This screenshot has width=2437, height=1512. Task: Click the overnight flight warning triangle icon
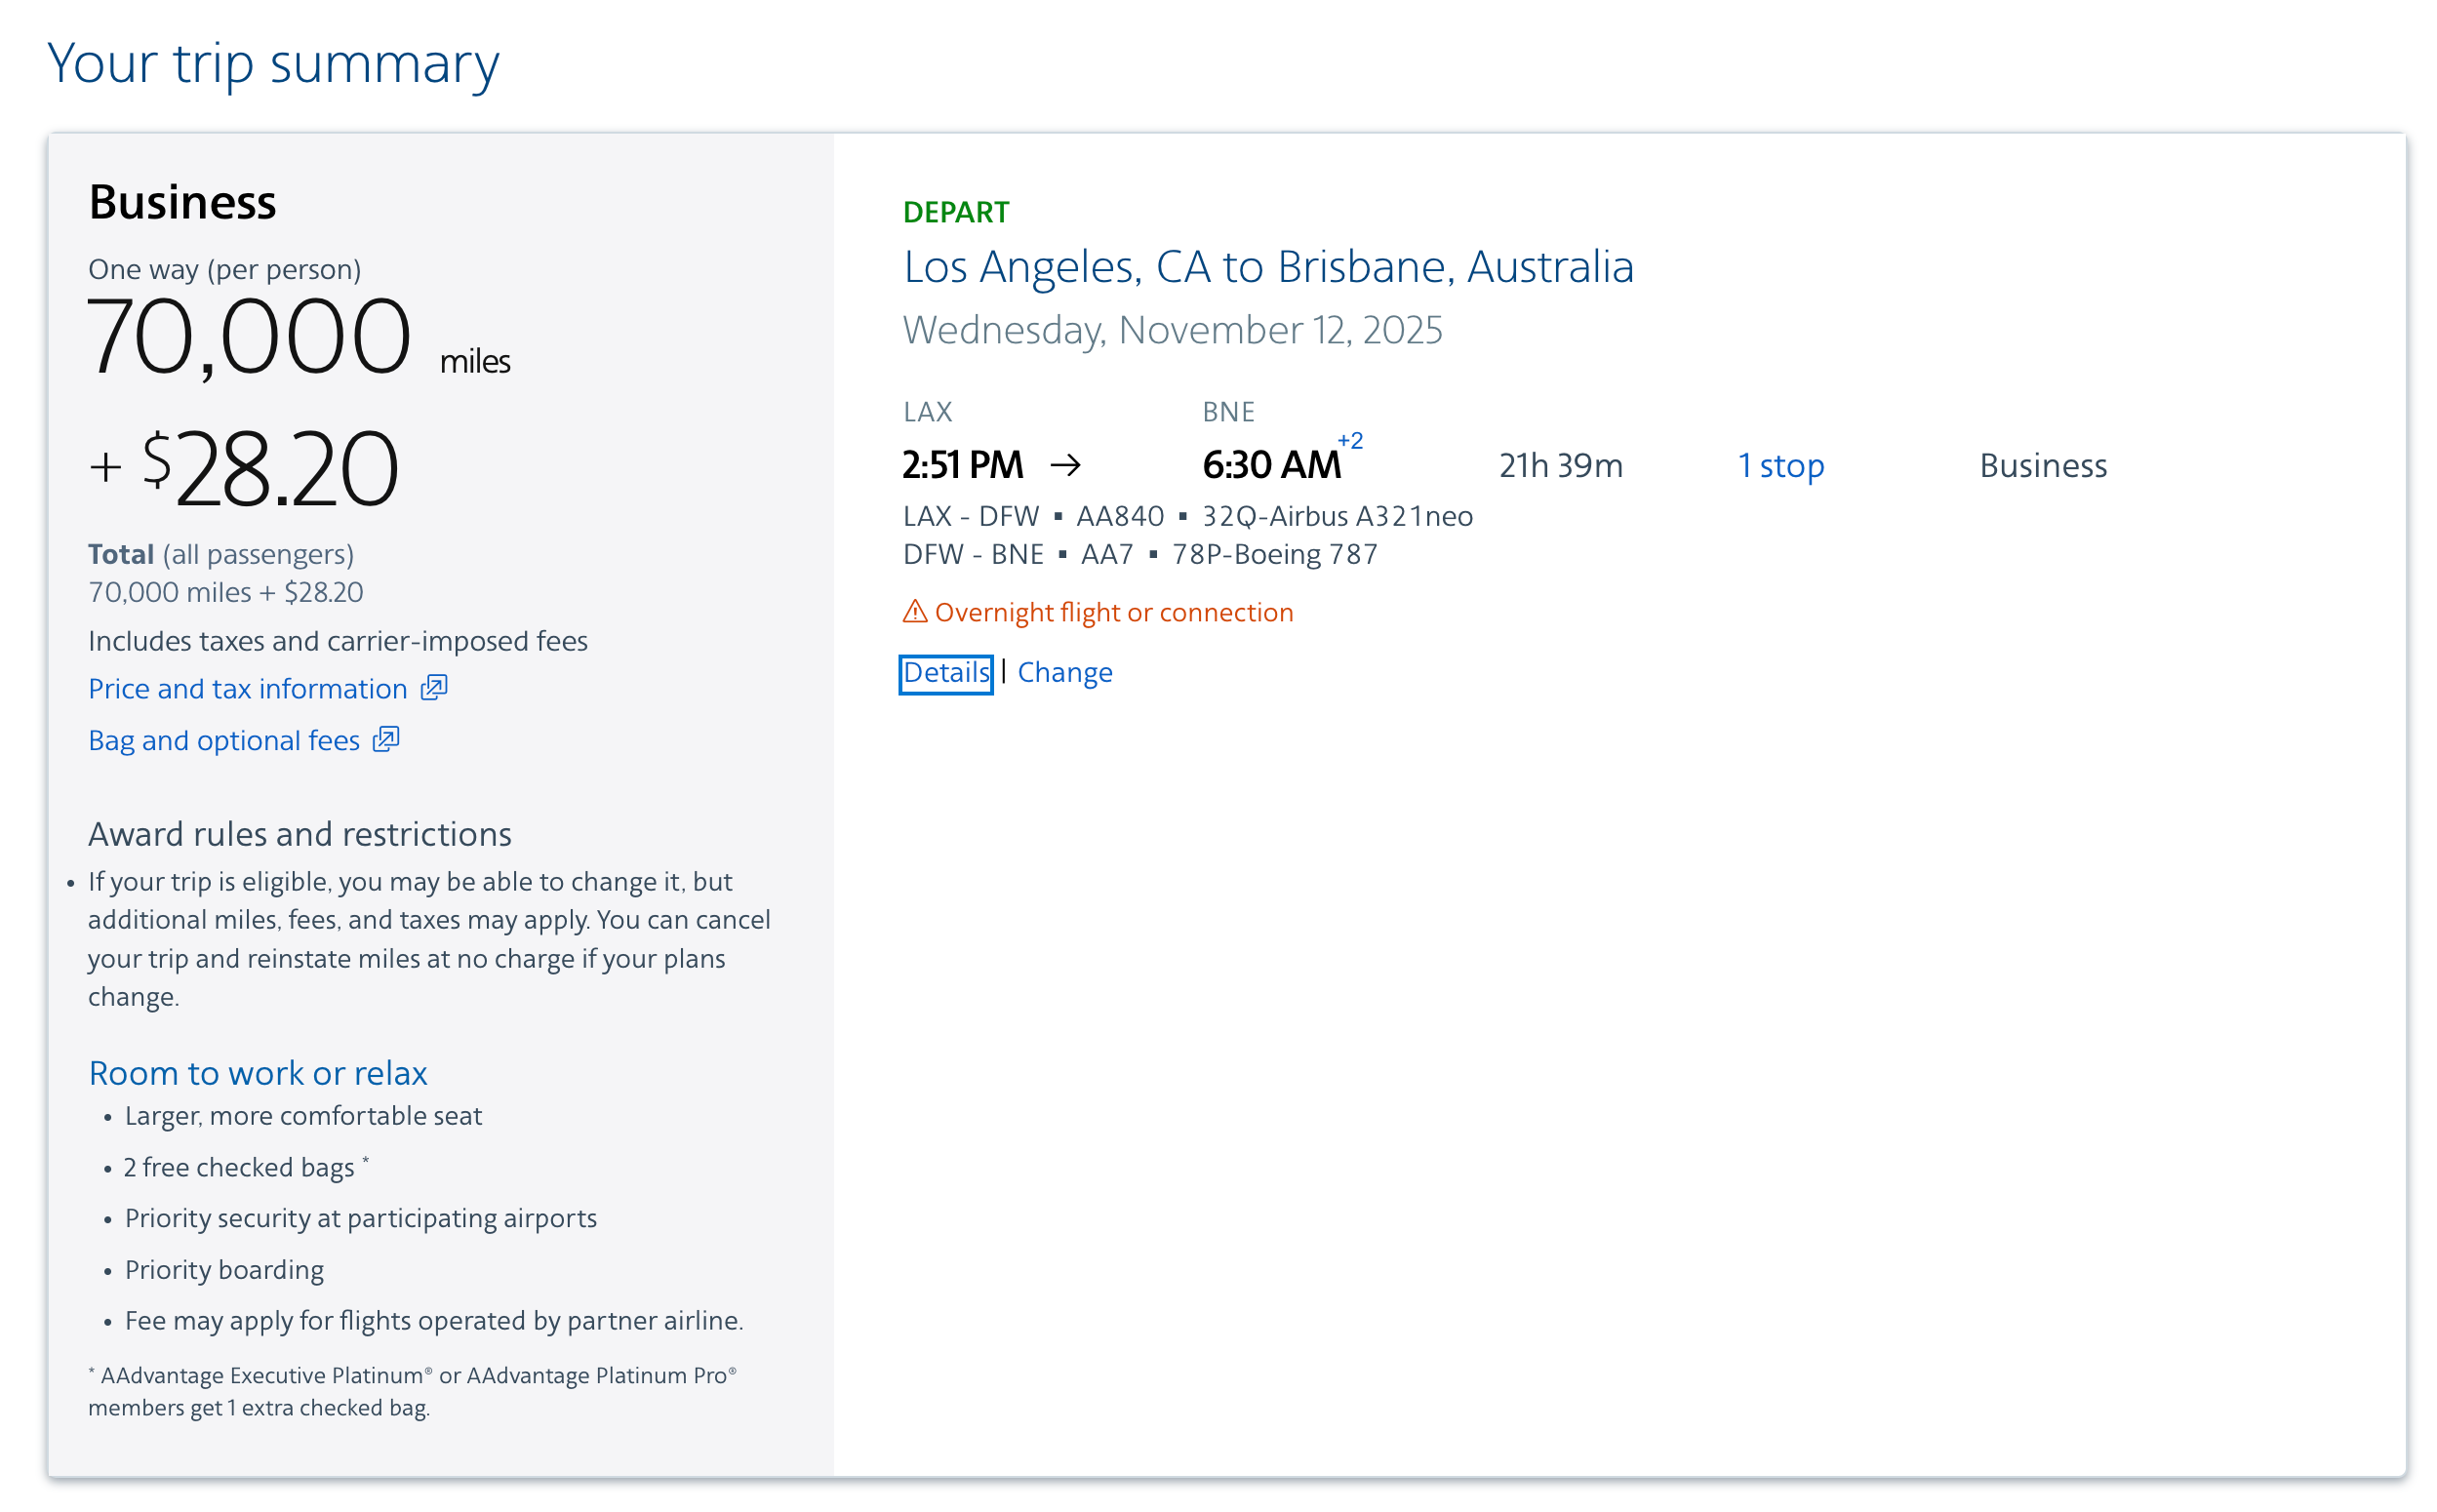tap(914, 612)
